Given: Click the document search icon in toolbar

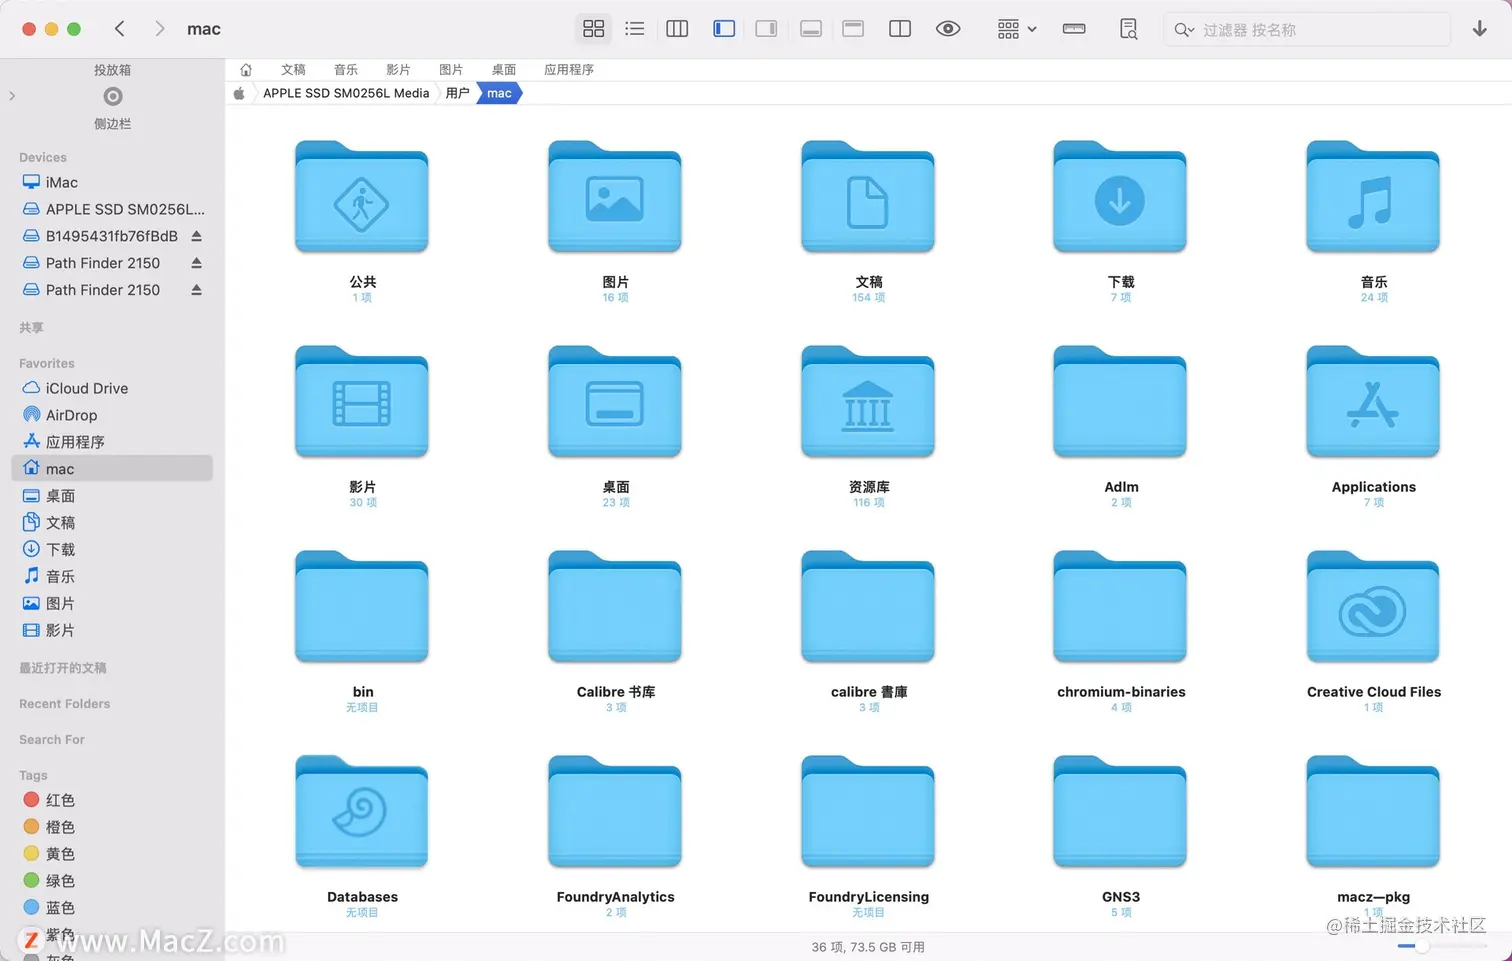Looking at the screenshot, I should [1128, 29].
